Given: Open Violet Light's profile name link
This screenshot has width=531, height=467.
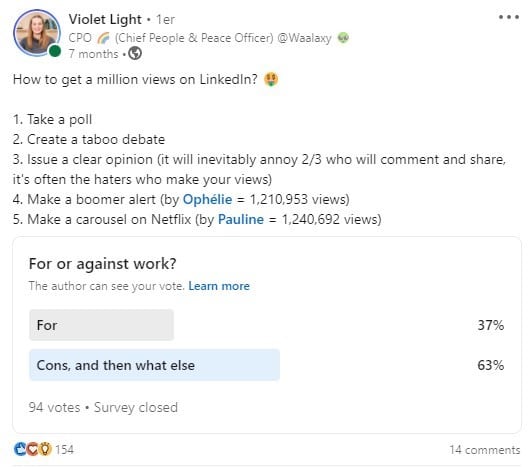Looking at the screenshot, I should pyautogui.click(x=105, y=20).
